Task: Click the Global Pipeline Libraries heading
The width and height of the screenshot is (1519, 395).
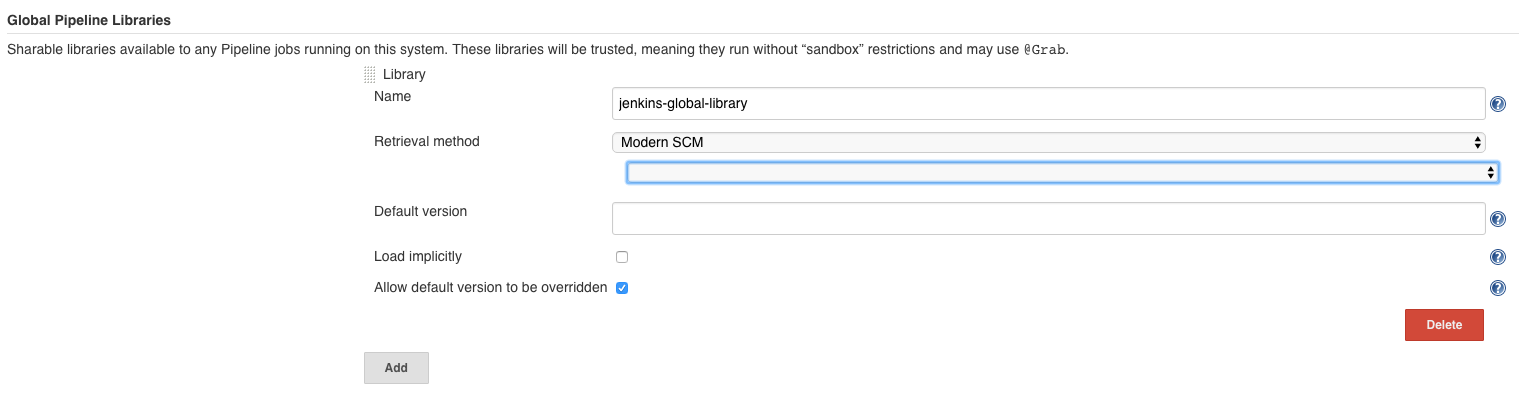Action: 88,20
